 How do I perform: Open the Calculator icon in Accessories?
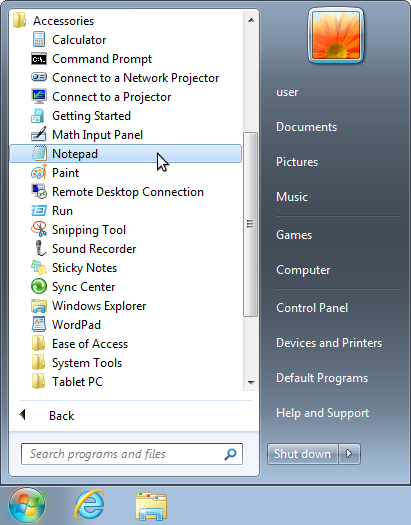pos(39,40)
